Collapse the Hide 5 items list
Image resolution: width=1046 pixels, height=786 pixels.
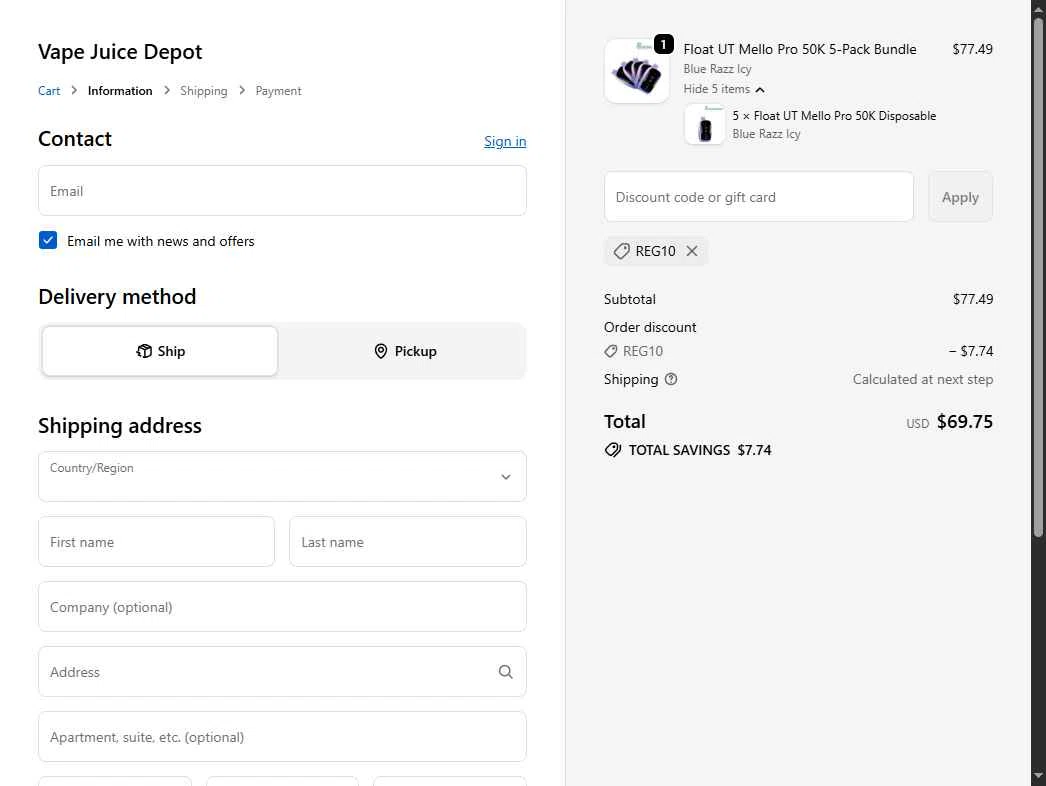[724, 89]
